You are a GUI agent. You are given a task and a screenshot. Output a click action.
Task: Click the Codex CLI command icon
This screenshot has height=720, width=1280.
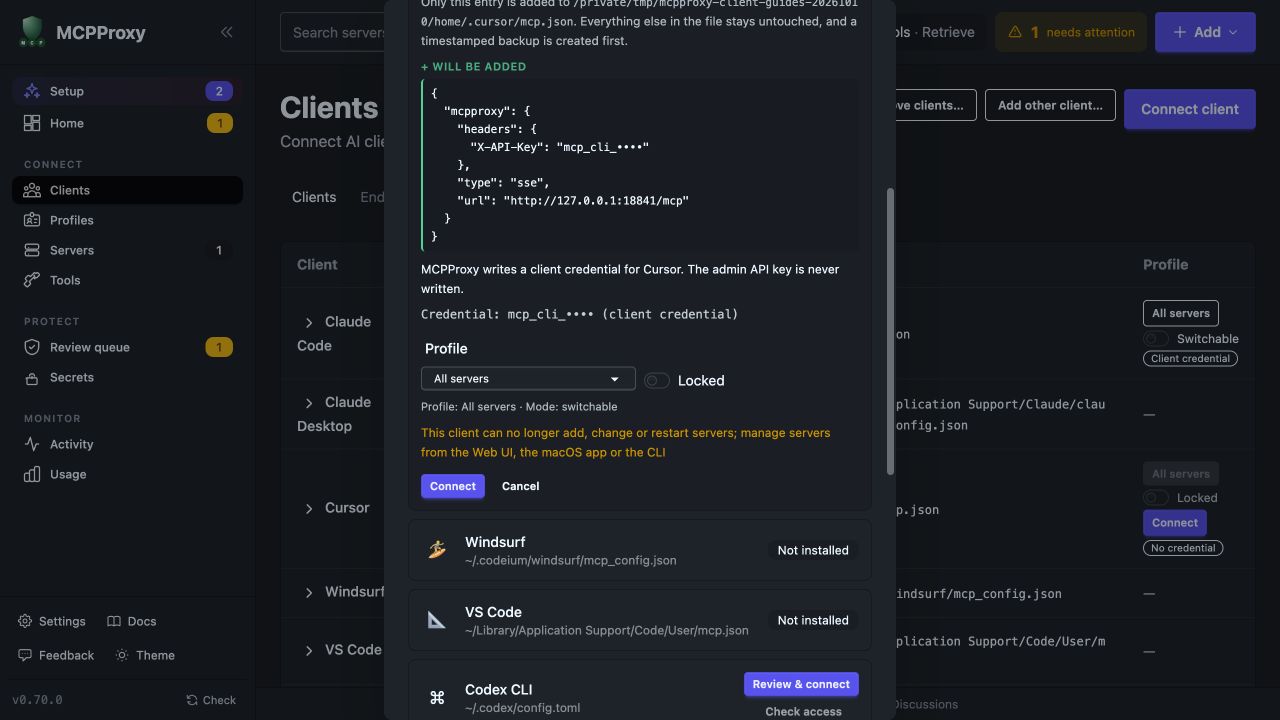[x=437, y=698]
